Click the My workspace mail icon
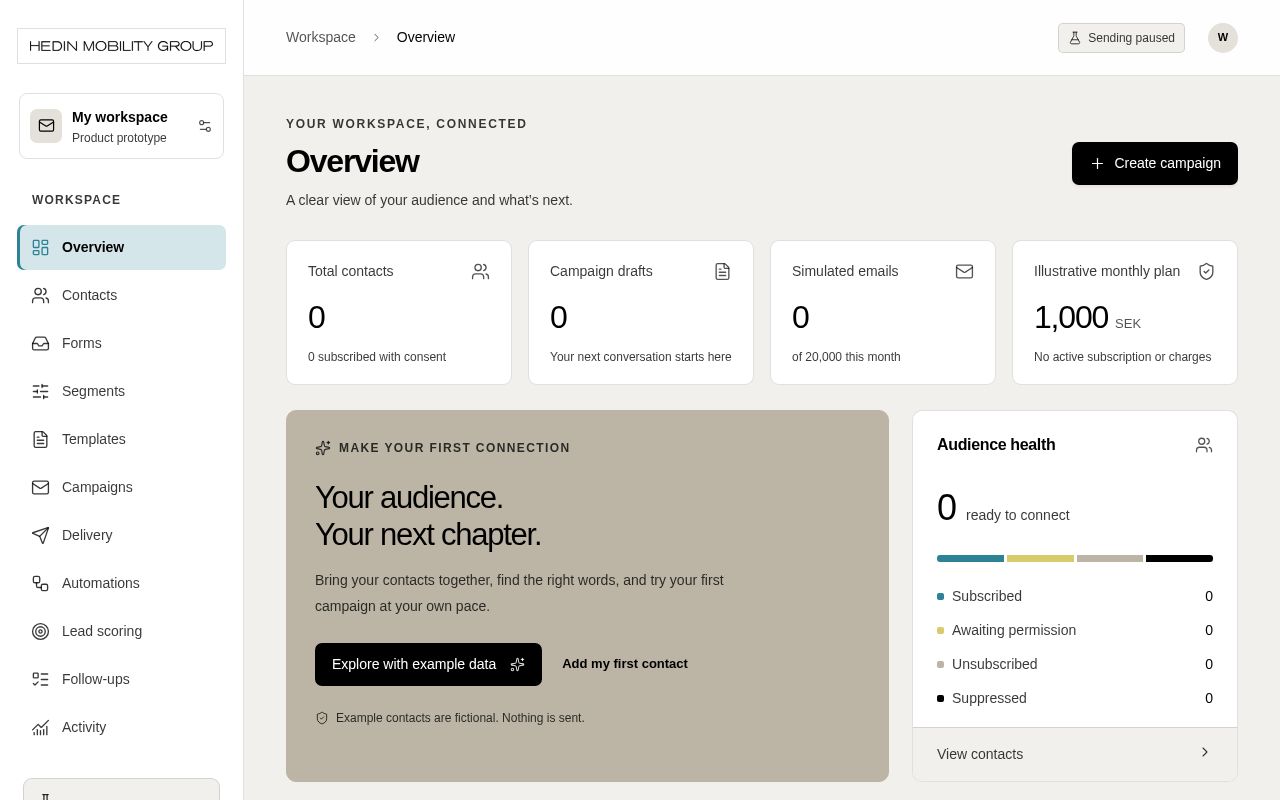 (x=46, y=126)
